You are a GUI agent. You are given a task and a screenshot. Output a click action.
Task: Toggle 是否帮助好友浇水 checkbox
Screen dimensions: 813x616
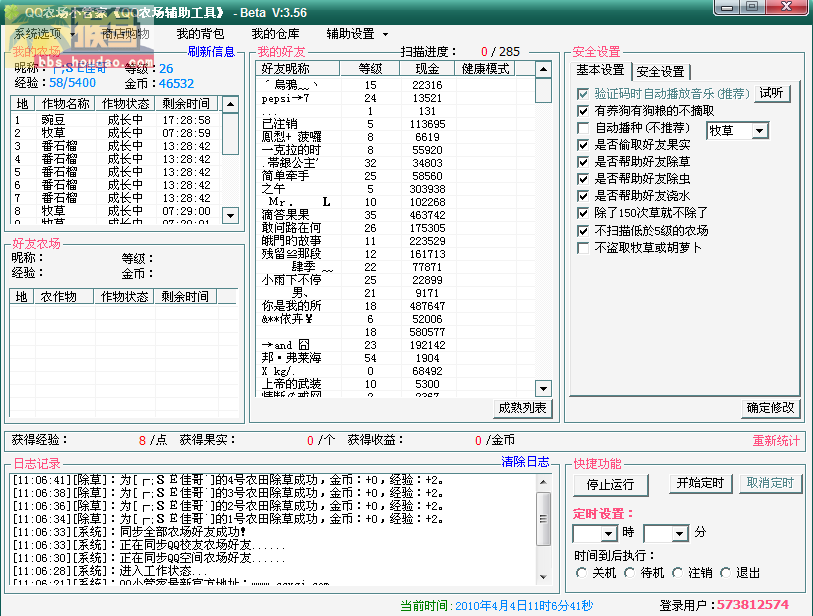tap(583, 197)
